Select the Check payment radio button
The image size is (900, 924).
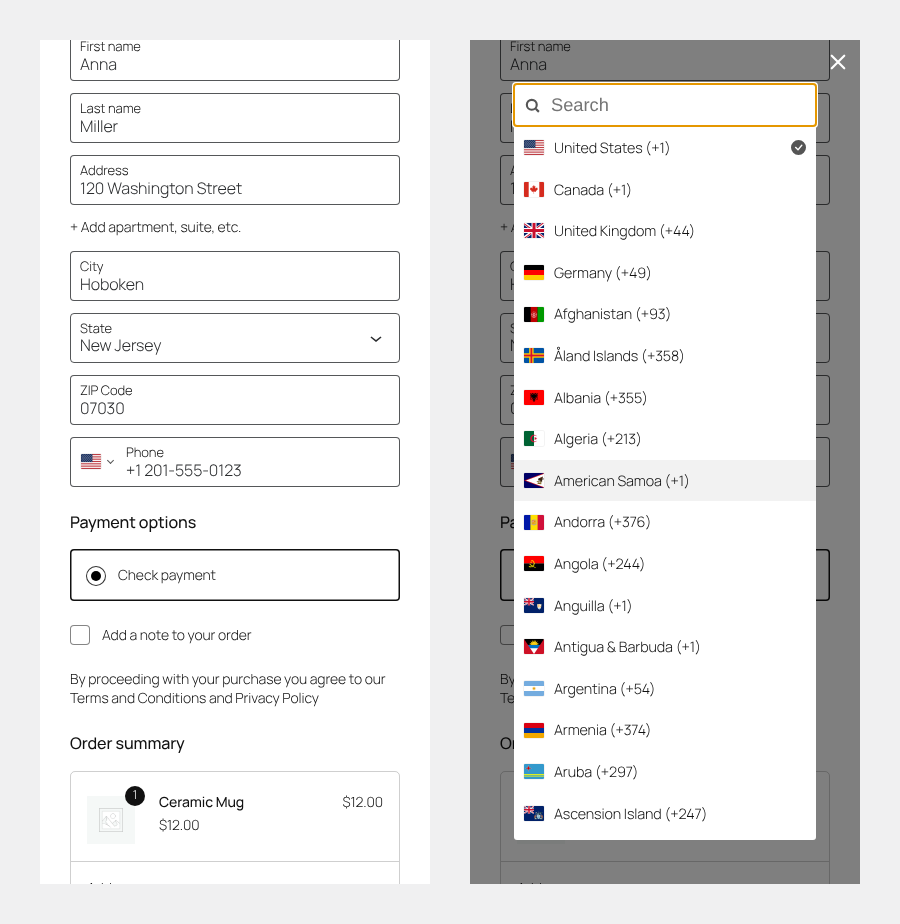point(95,576)
